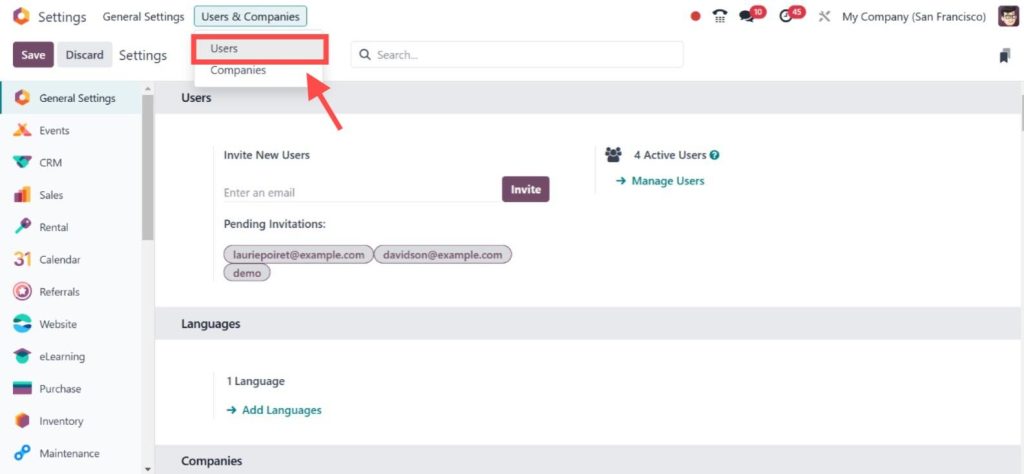This screenshot has height=474, width=1024.
Task: Click the Odoo Settings app logo
Action: pyautogui.click(x=21, y=16)
